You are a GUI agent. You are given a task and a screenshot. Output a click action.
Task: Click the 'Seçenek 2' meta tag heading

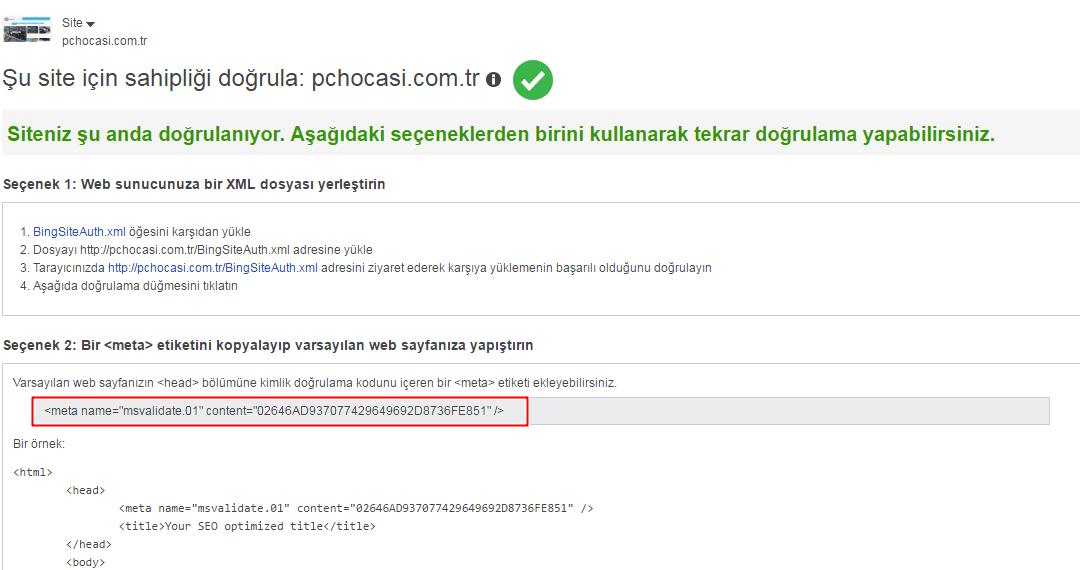click(x=268, y=345)
